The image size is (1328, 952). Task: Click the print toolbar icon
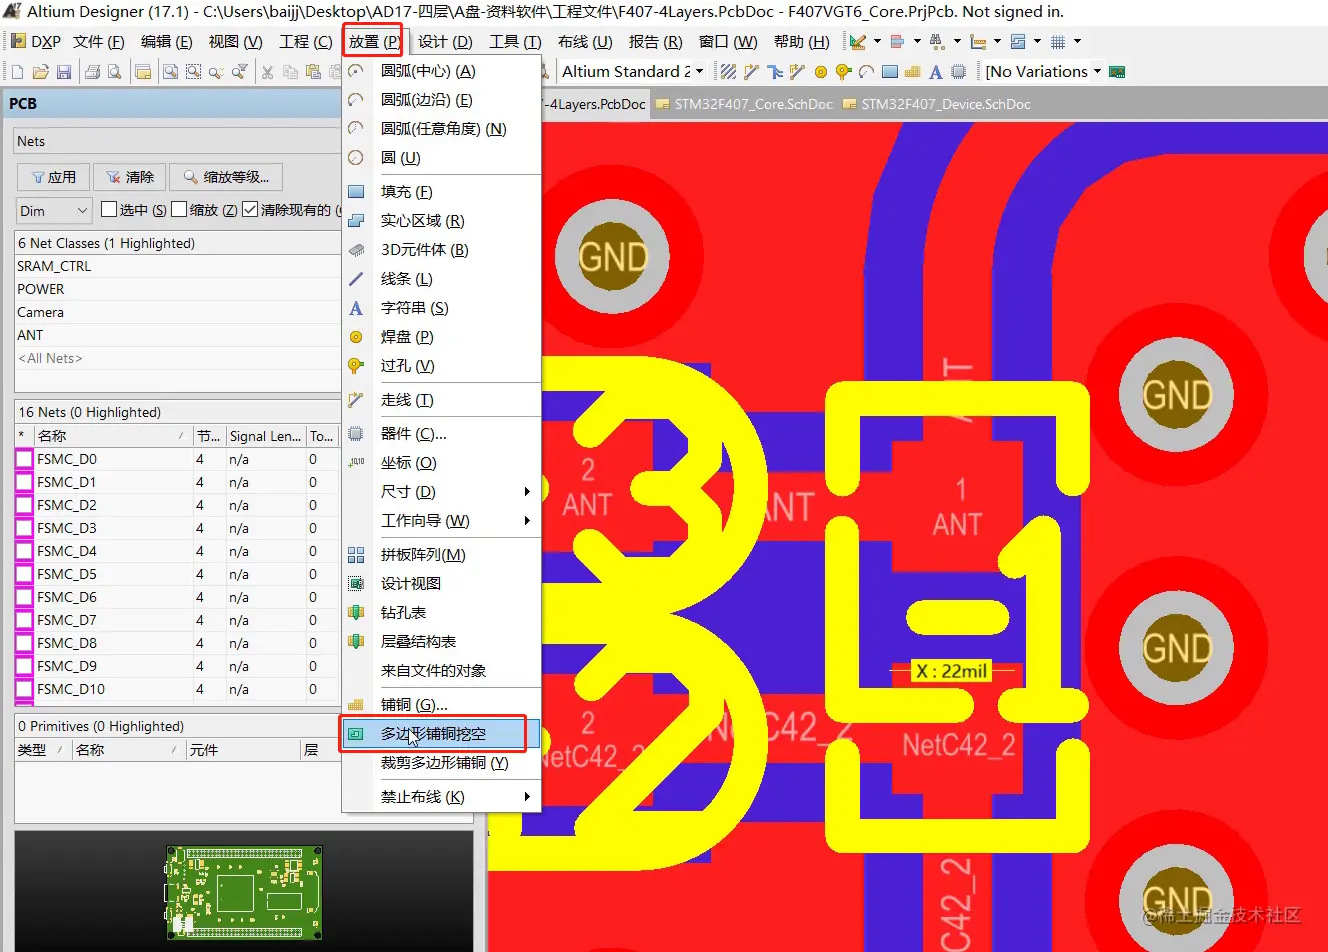tap(93, 72)
